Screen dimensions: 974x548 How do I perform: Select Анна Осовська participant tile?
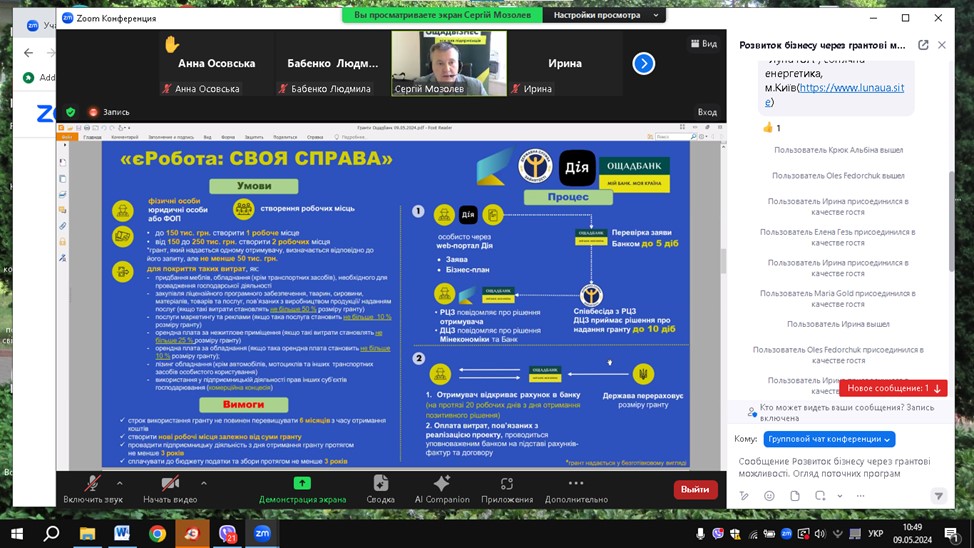point(216,63)
